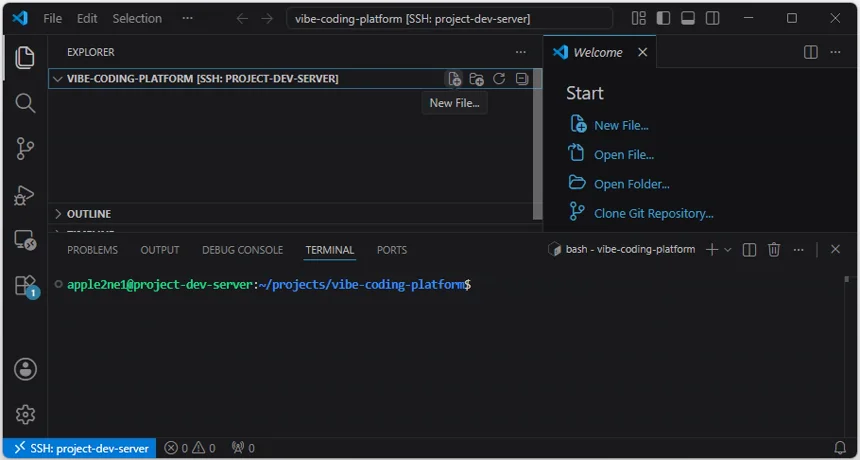Viewport: 860px width, 460px height.
Task: Click the Open File... link
Action: tap(624, 155)
